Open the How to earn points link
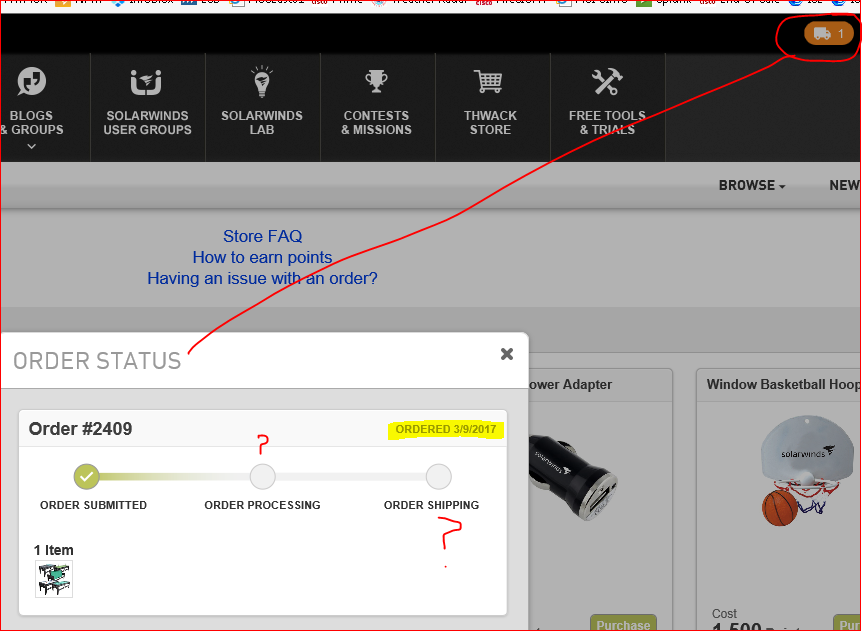 tap(262, 257)
